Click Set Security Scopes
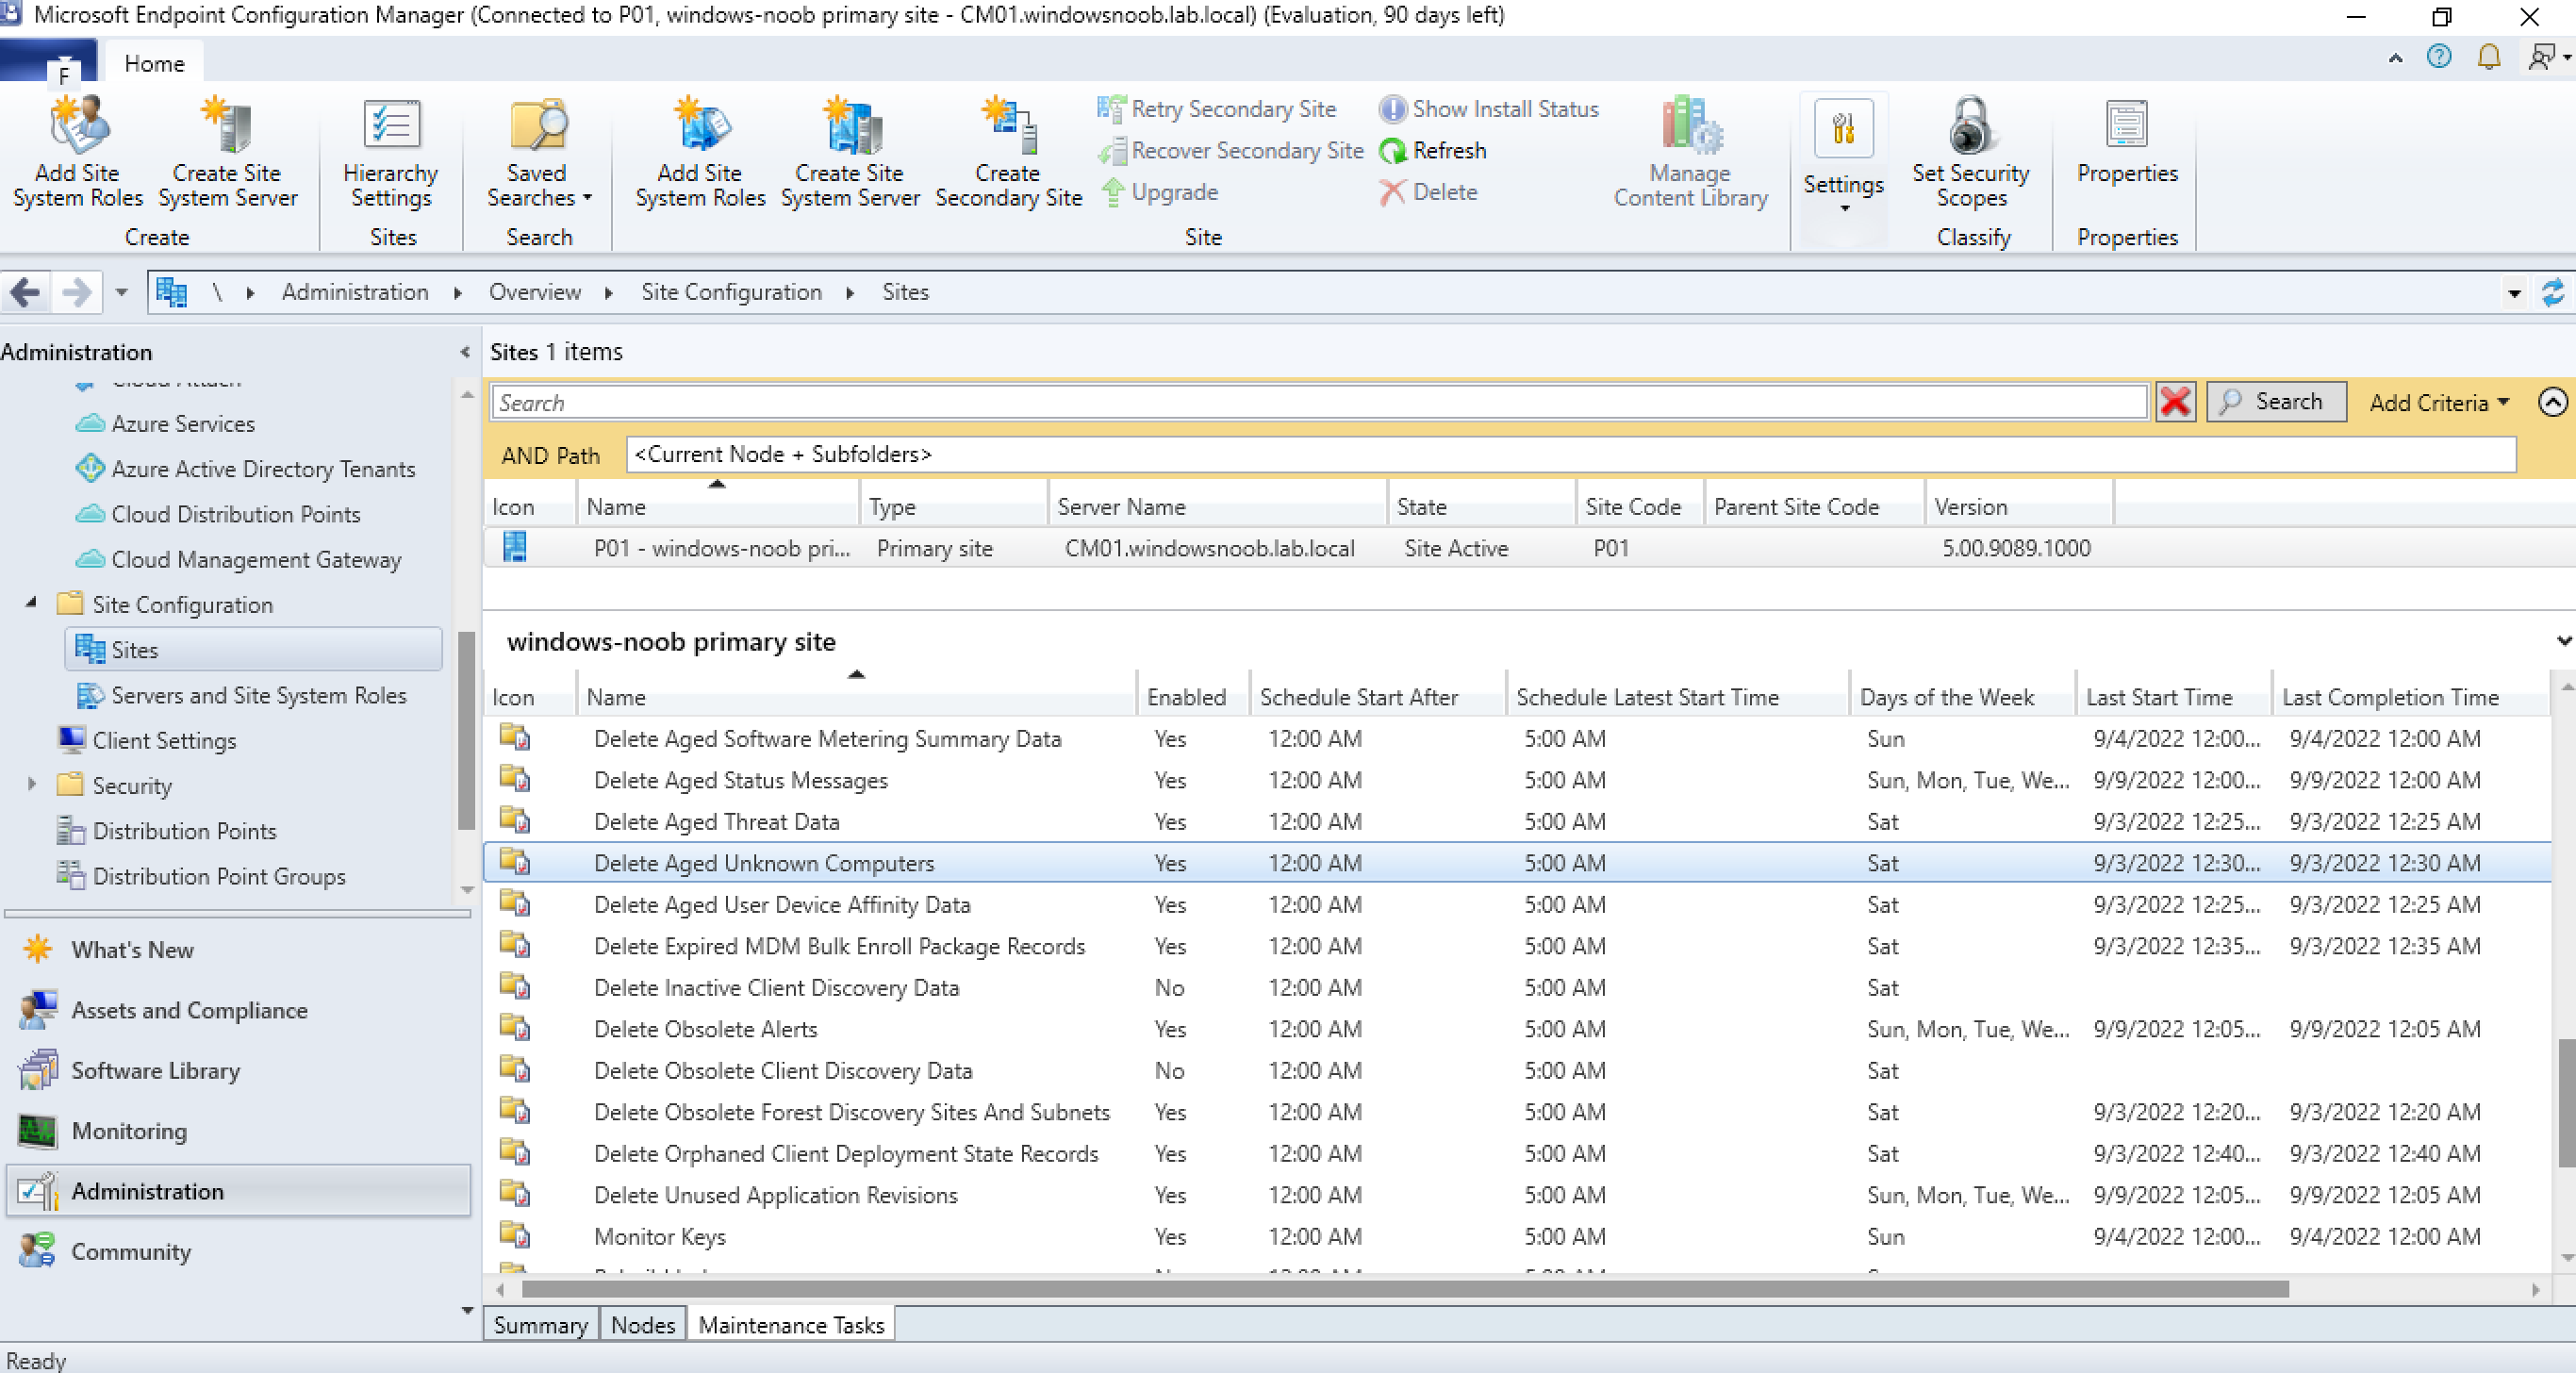 click(1970, 152)
